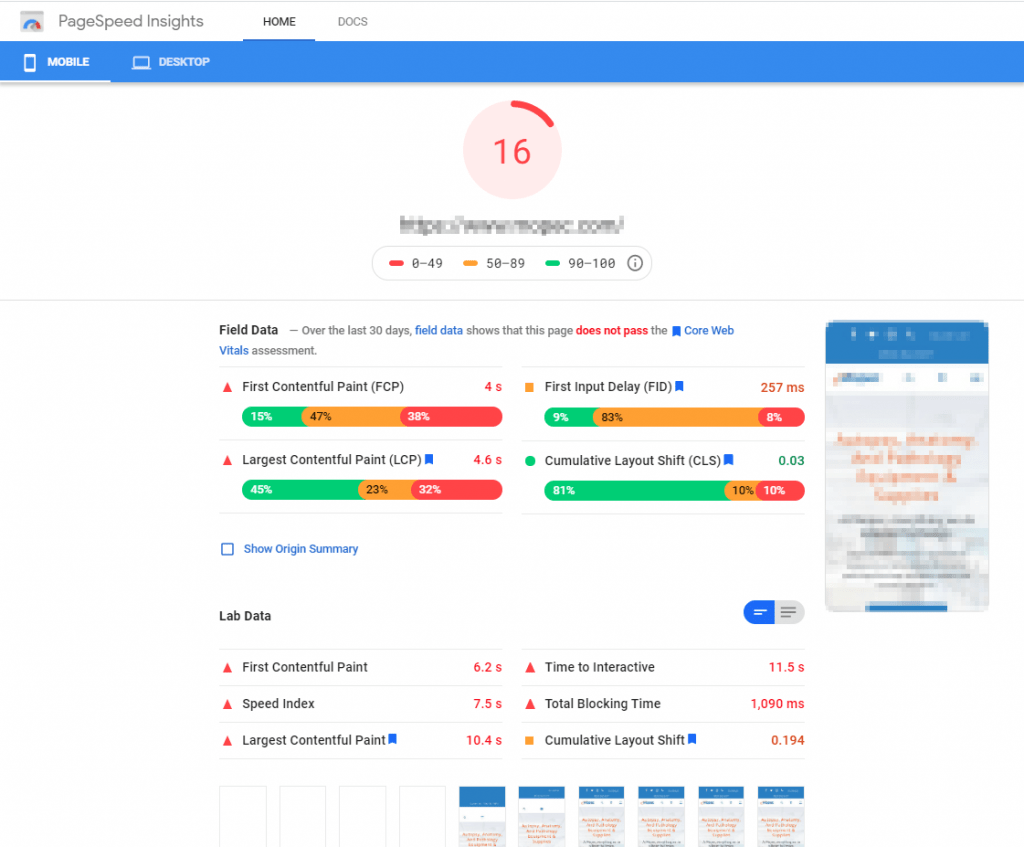Click the first blank filmstrip frame
The width and height of the screenshot is (1024, 847).
coord(243,816)
